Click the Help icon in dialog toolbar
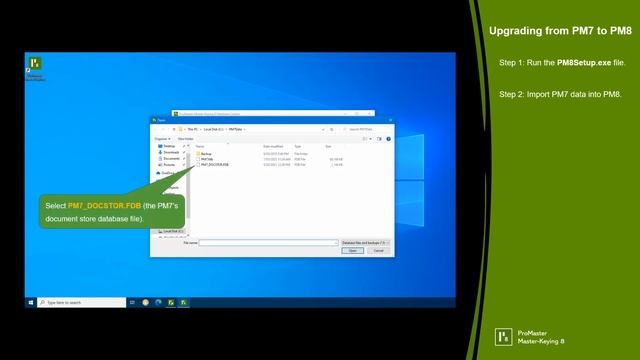 click(x=389, y=139)
